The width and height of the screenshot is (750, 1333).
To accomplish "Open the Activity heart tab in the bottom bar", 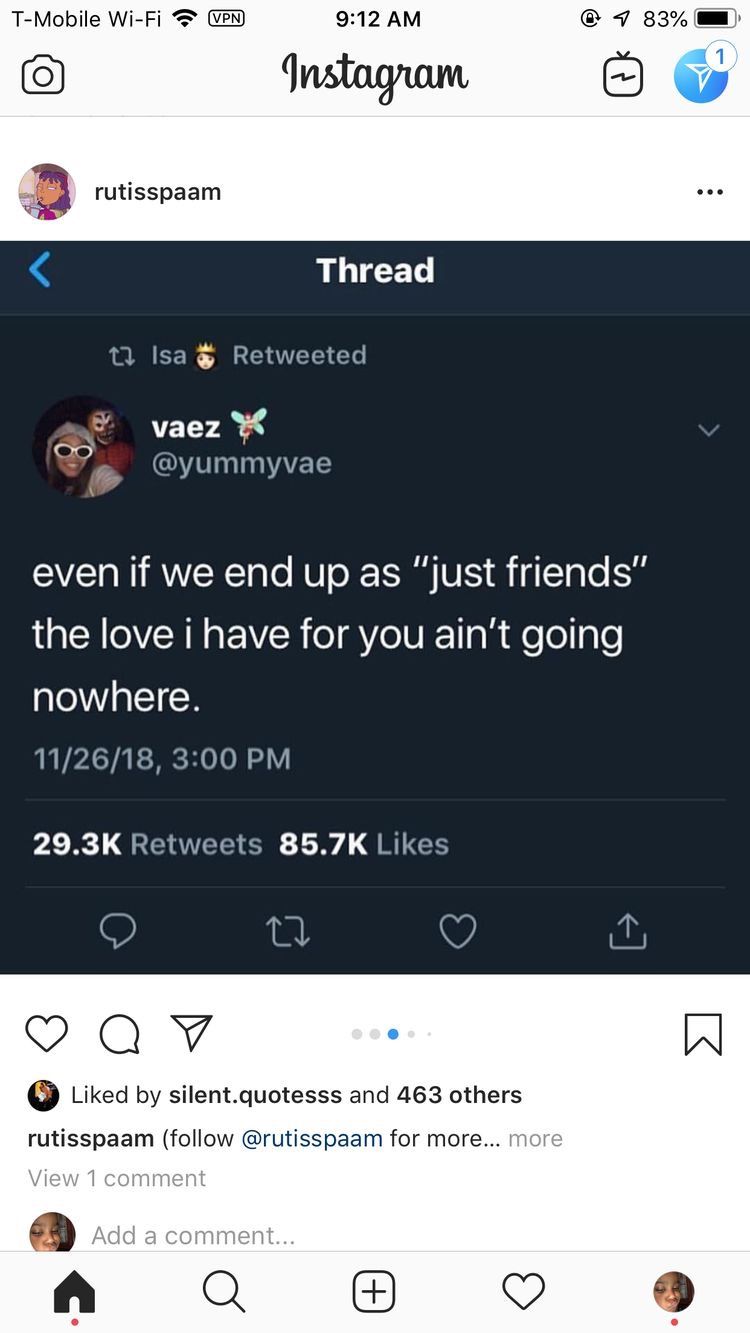I will point(524,1291).
